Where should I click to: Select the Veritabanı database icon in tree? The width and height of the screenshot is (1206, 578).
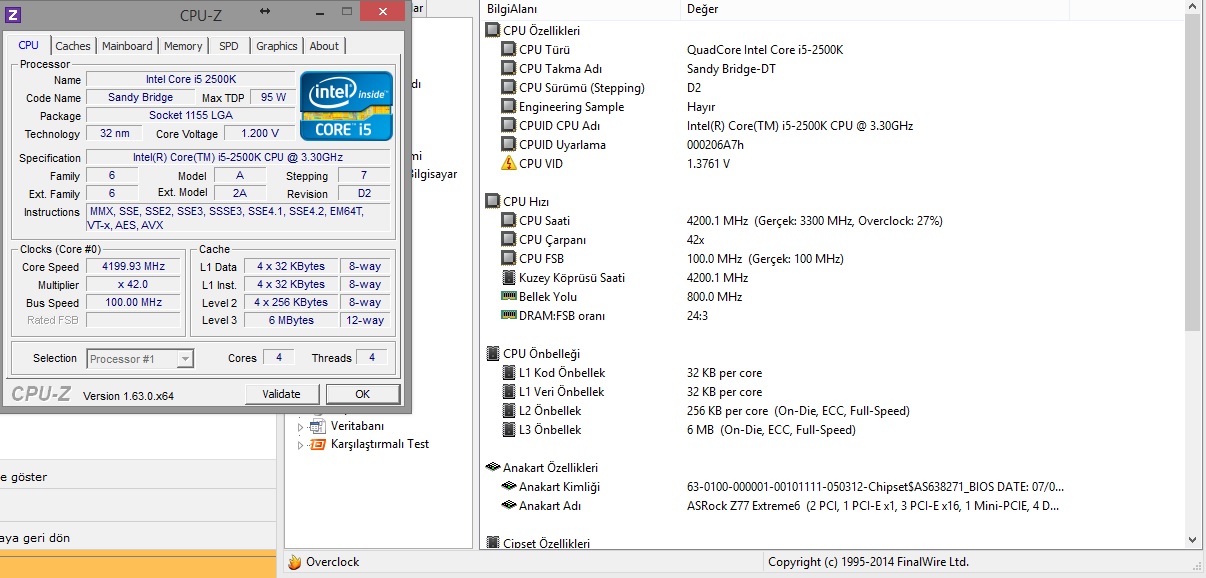[317, 426]
